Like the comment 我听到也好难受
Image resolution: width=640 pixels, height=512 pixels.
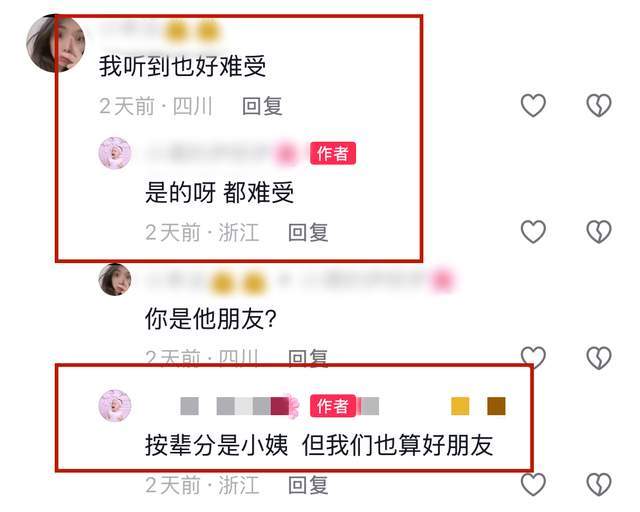[533, 105]
